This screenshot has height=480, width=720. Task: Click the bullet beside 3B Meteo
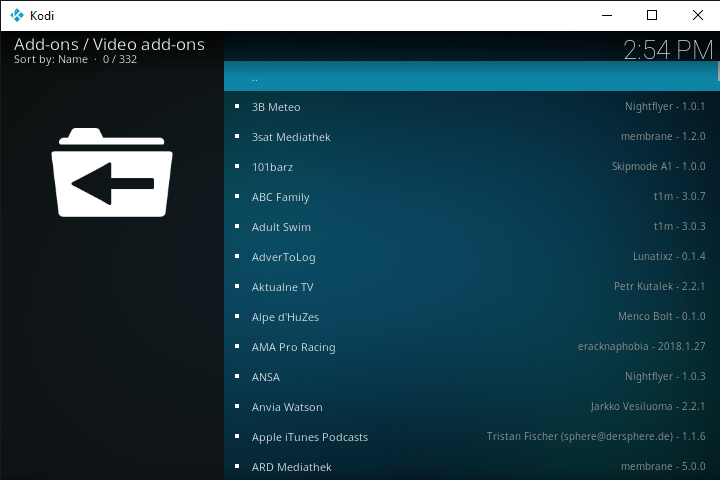click(x=237, y=106)
